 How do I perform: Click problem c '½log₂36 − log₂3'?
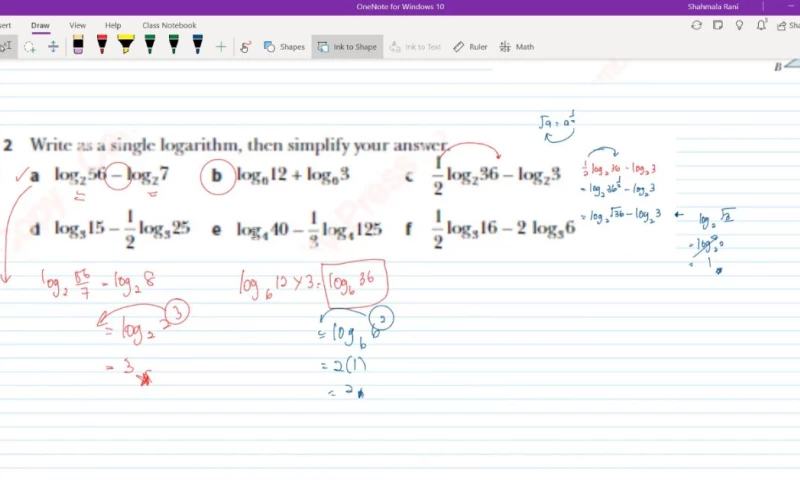[497, 175]
